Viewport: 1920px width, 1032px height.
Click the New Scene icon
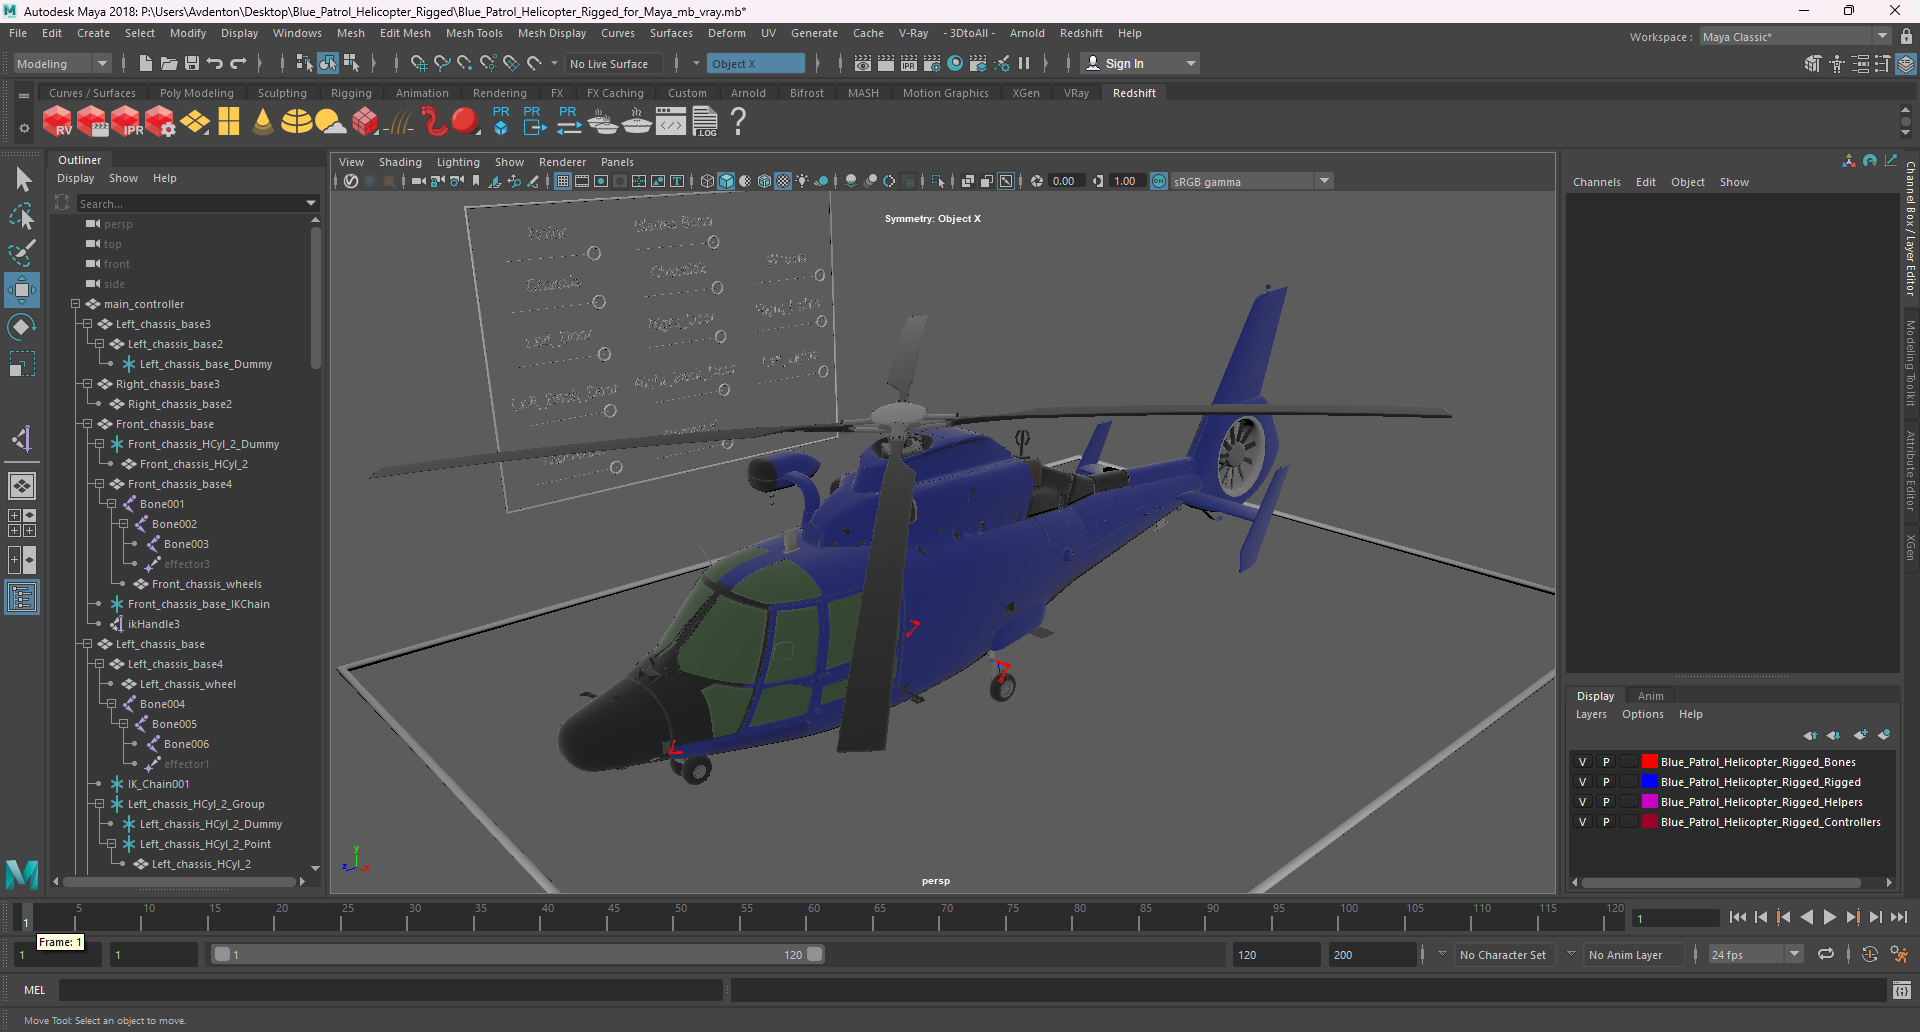[146, 63]
